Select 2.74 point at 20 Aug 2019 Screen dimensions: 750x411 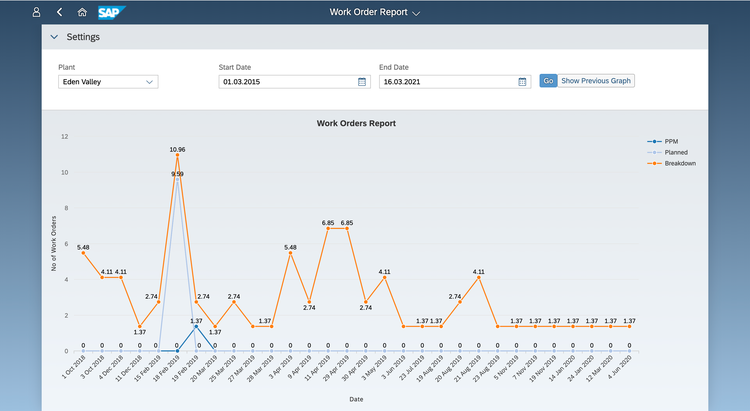click(x=460, y=302)
